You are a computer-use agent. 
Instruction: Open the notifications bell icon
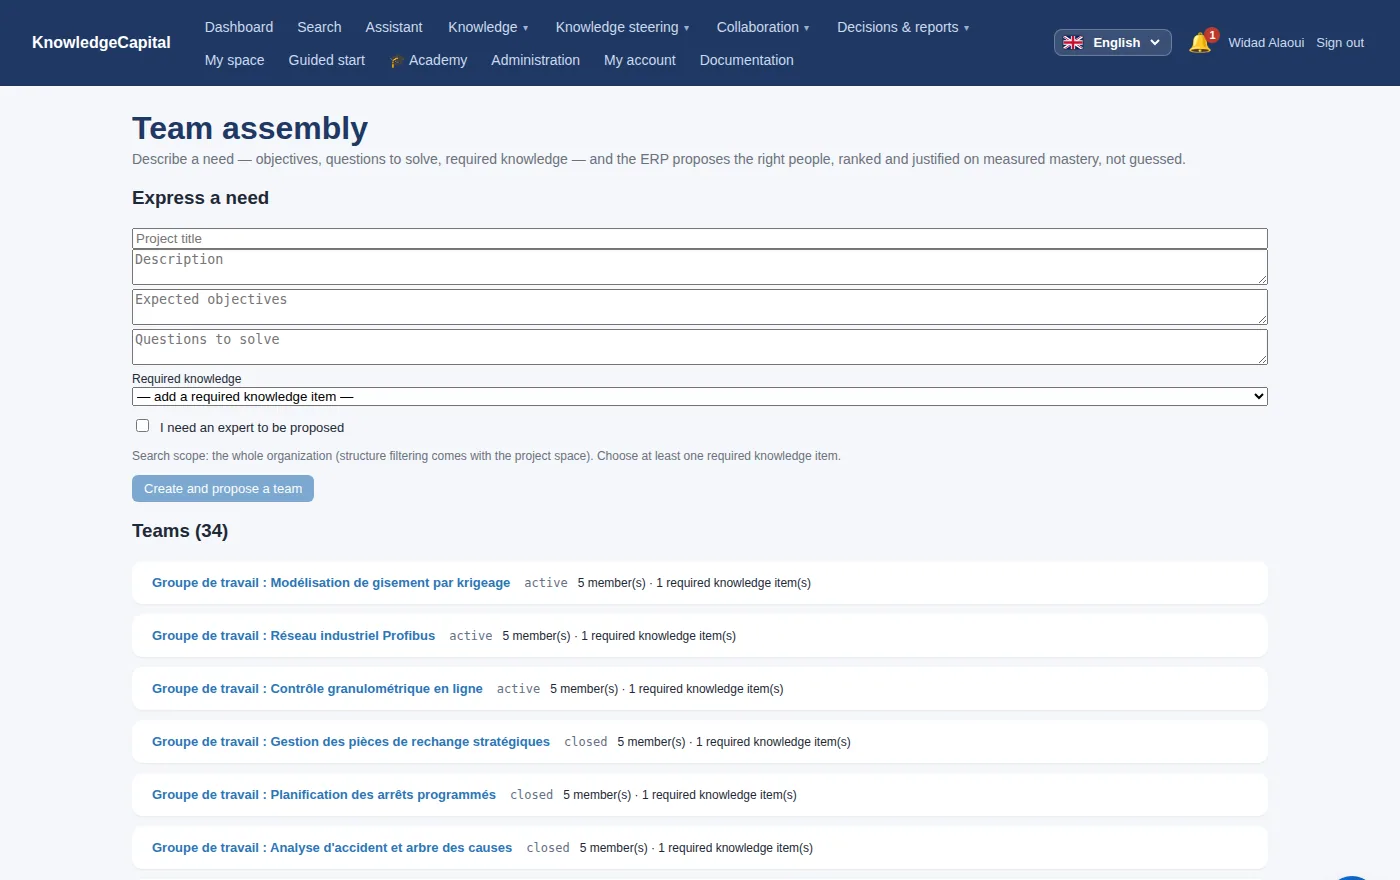pos(1200,43)
